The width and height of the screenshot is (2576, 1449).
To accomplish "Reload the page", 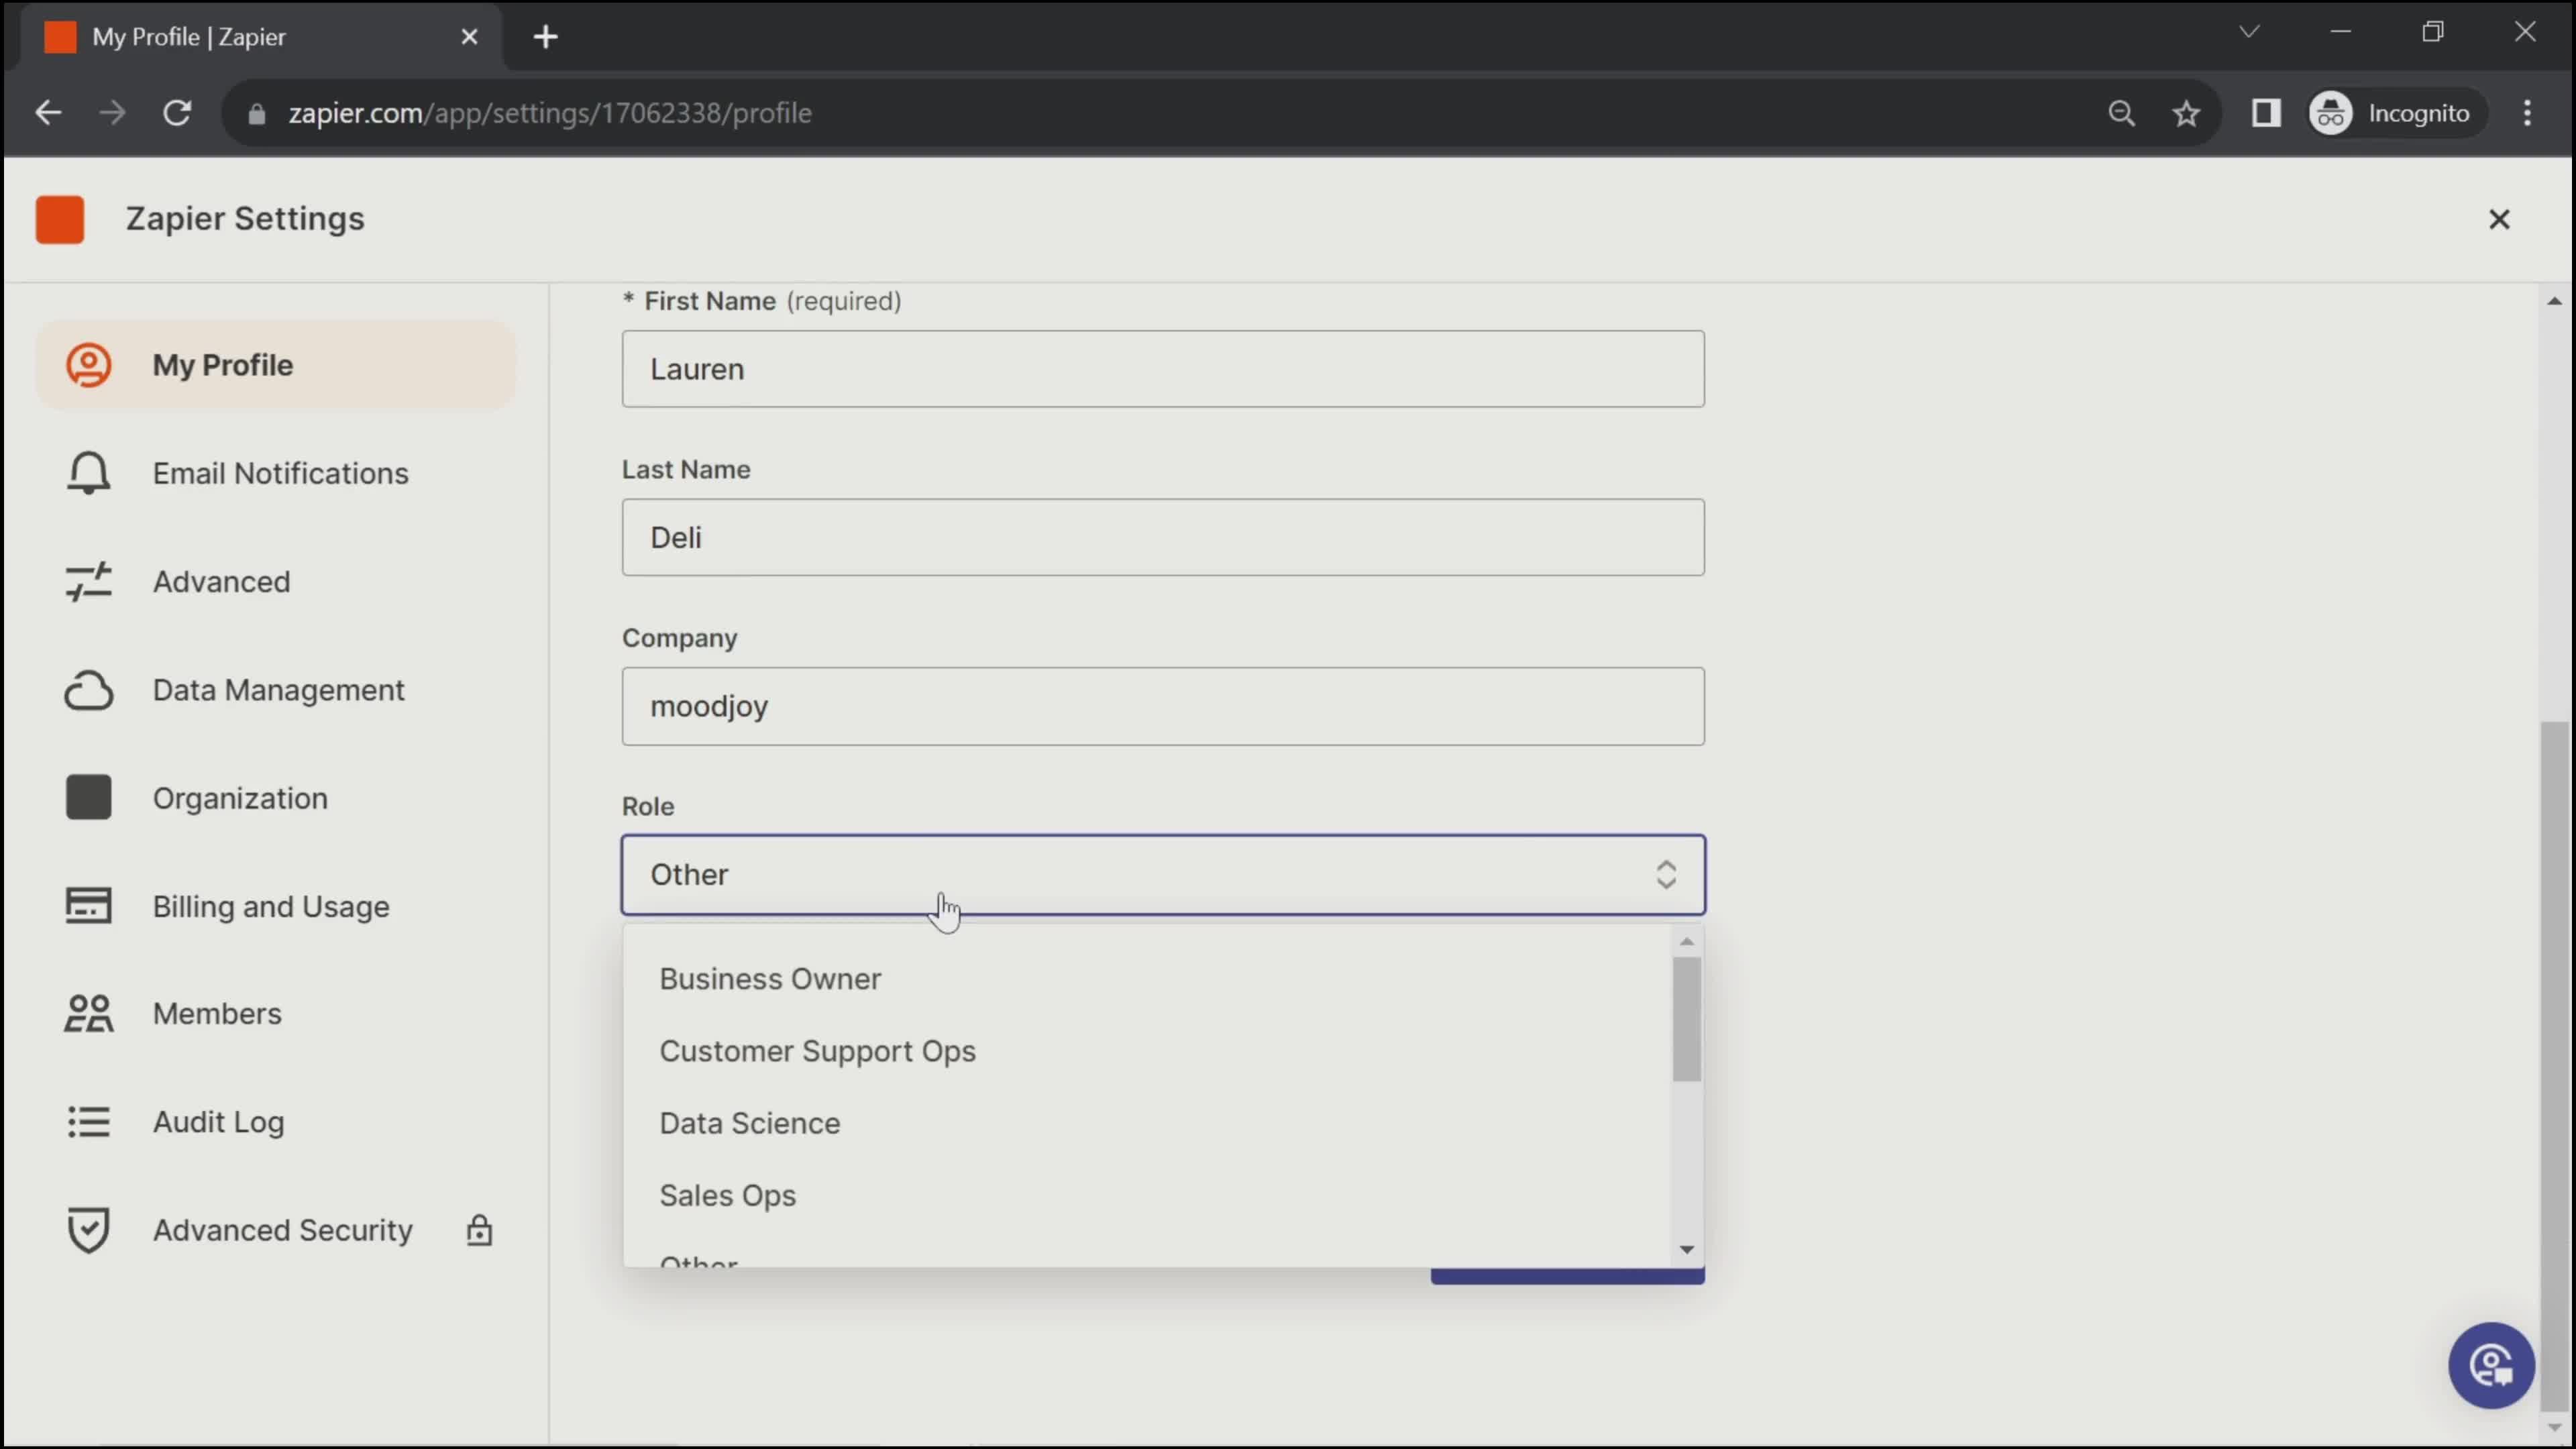I will click(177, 113).
